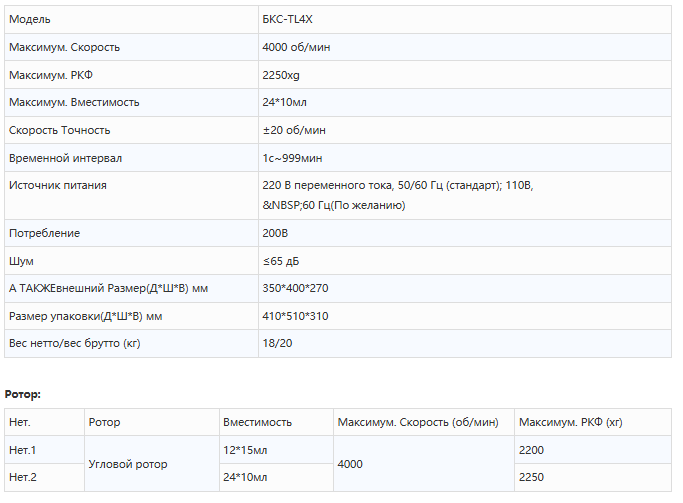
Task: Click the '18/20' weight value
Action: 277,343
